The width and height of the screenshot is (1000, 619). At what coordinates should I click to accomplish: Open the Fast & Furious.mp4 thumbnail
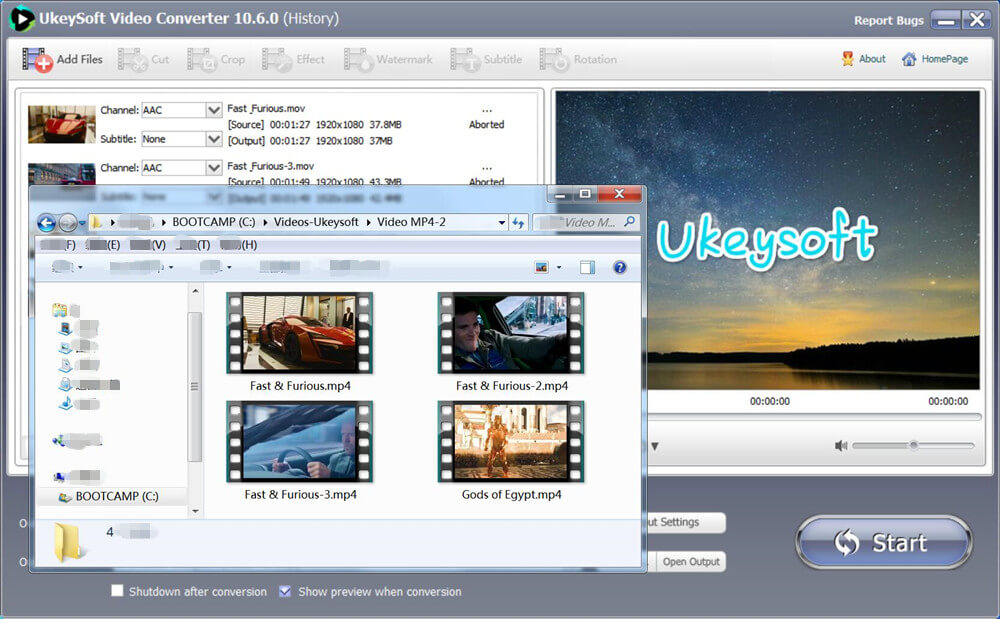click(300, 333)
